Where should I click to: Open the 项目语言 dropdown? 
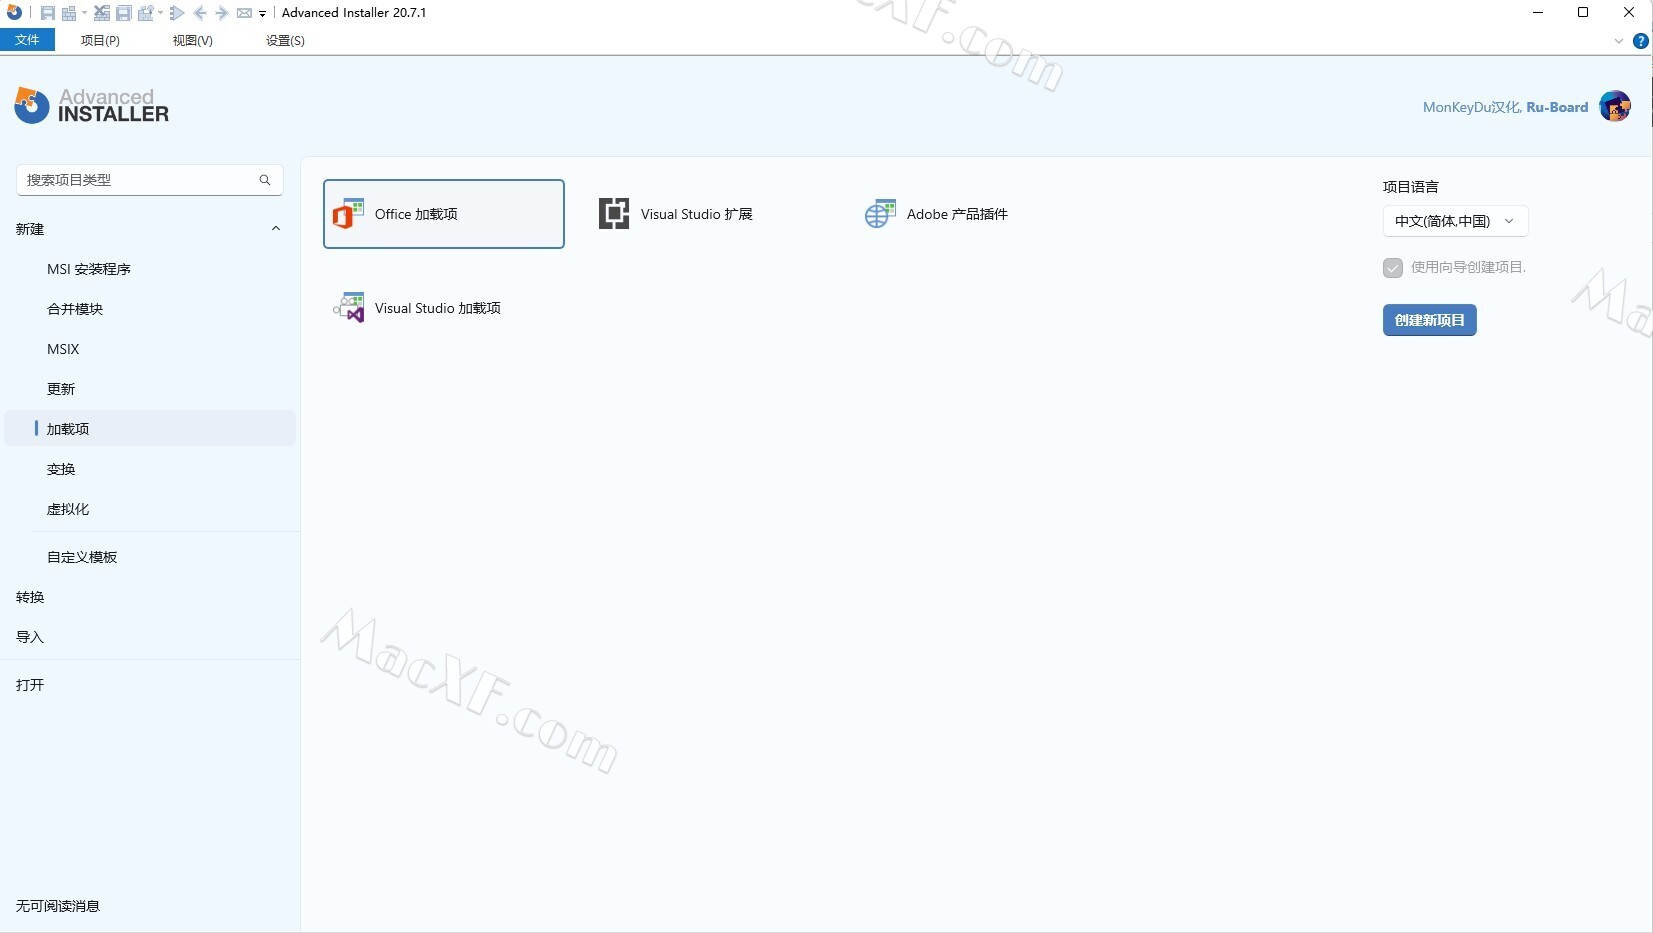(1455, 221)
